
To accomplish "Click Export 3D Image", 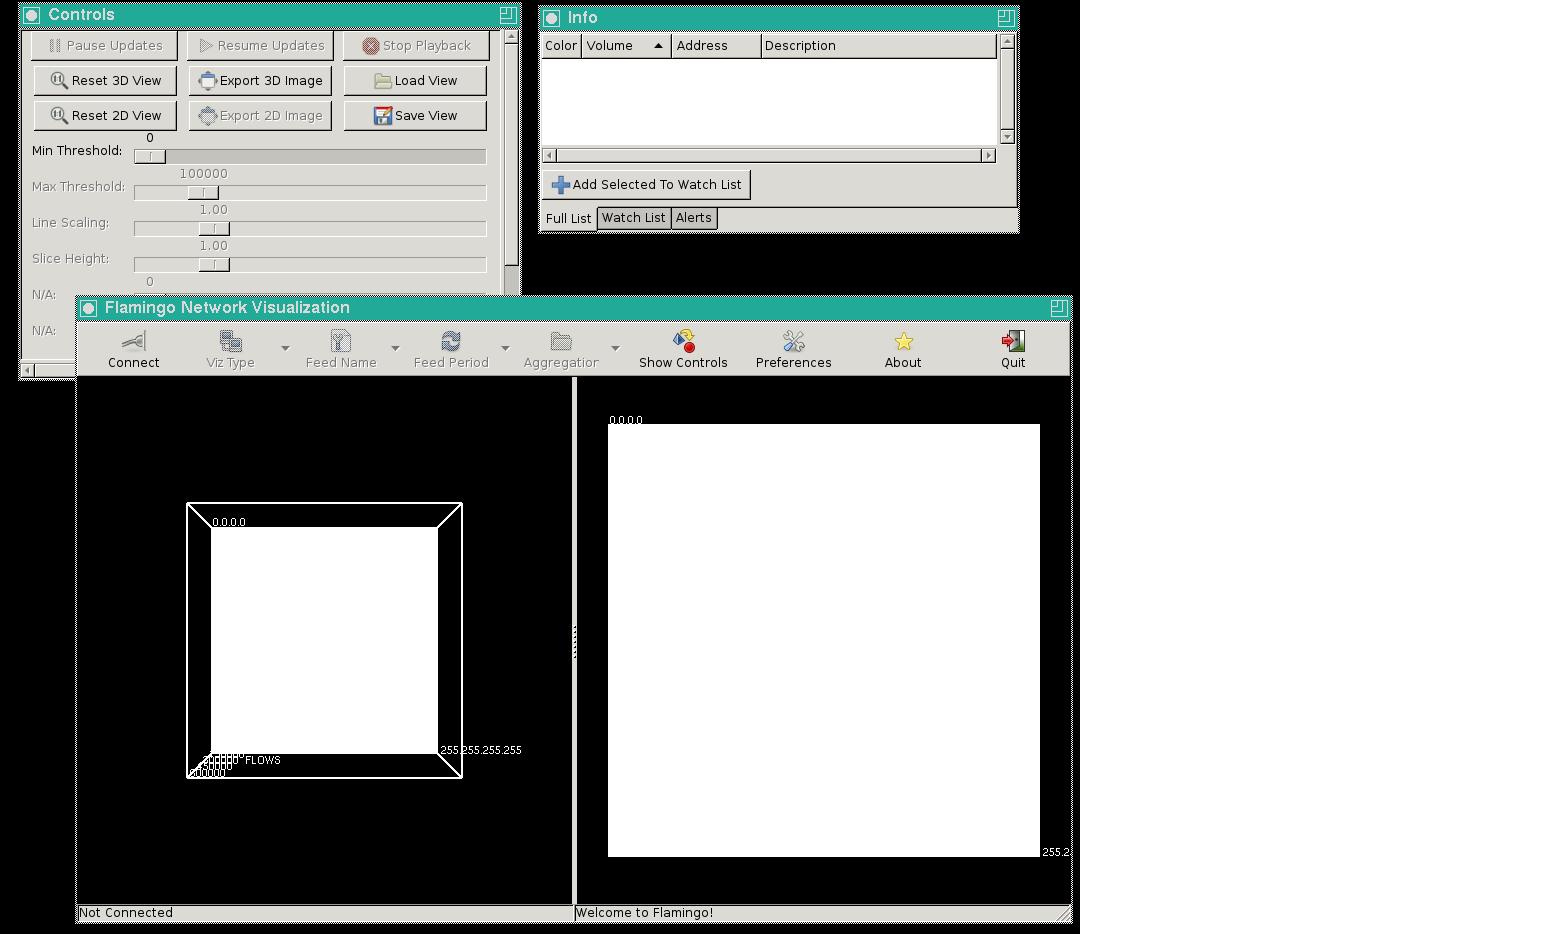I will (261, 81).
